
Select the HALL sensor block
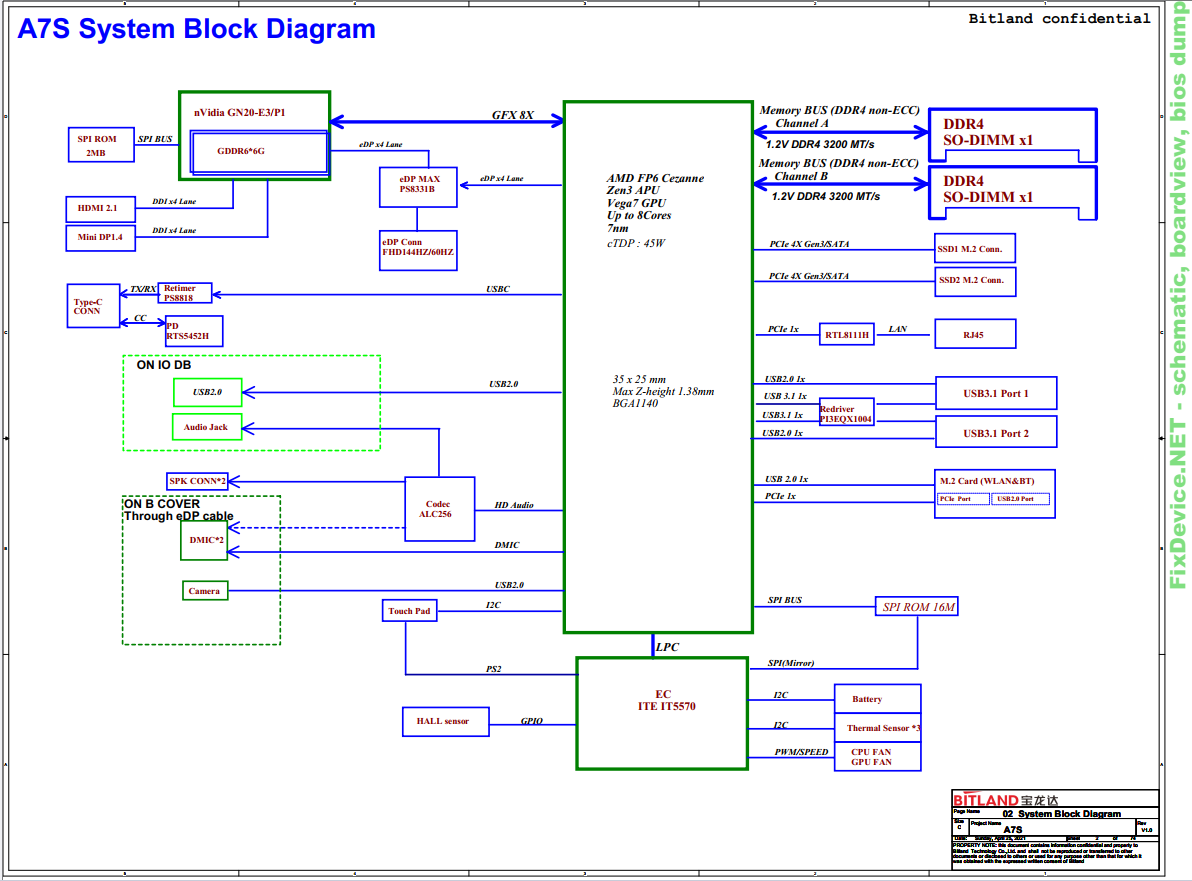(445, 721)
